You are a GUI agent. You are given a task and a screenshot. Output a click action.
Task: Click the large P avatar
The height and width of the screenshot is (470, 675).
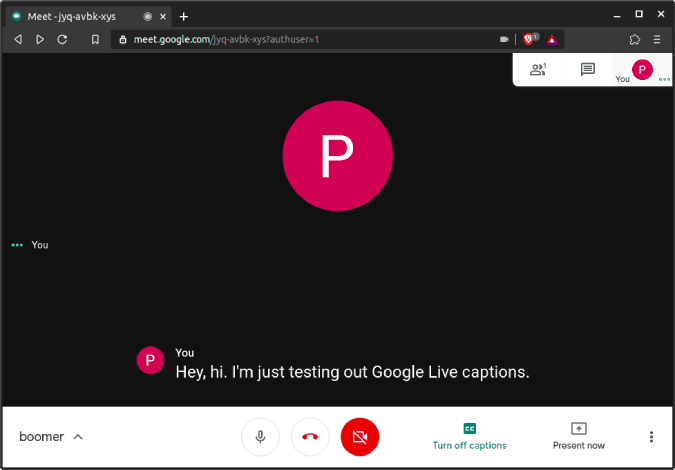point(338,156)
